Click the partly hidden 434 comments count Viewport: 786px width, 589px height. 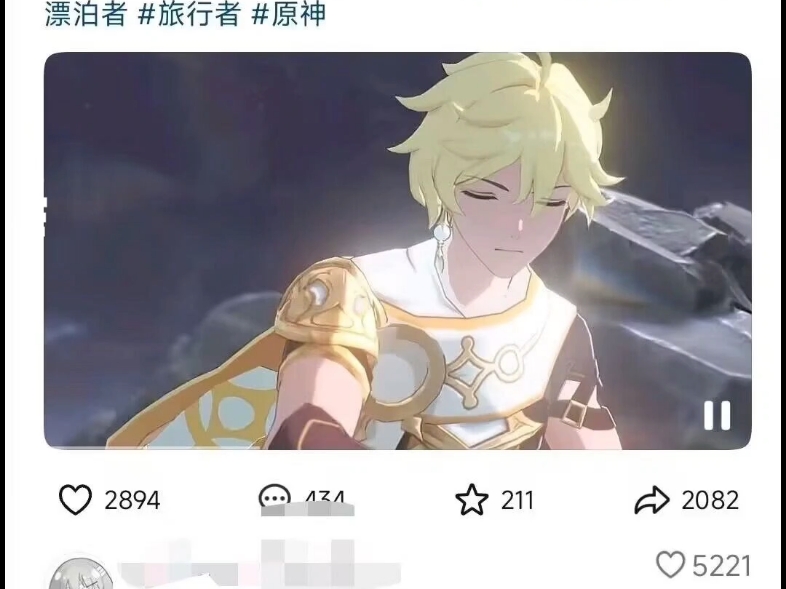click(x=324, y=496)
